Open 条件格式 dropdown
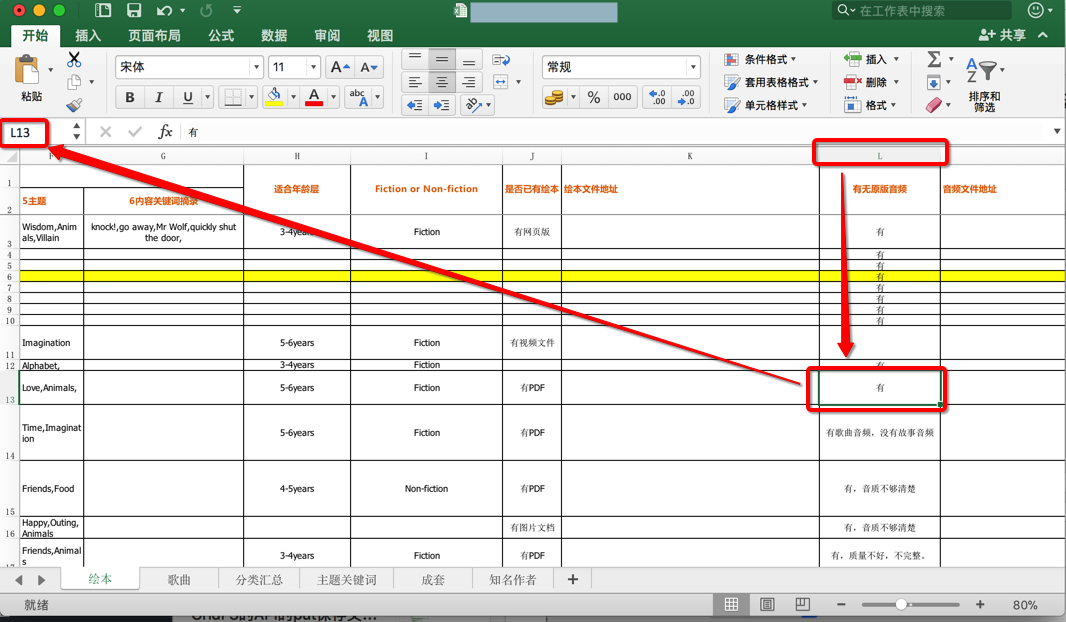The width and height of the screenshot is (1066, 622). tap(760, 59)
